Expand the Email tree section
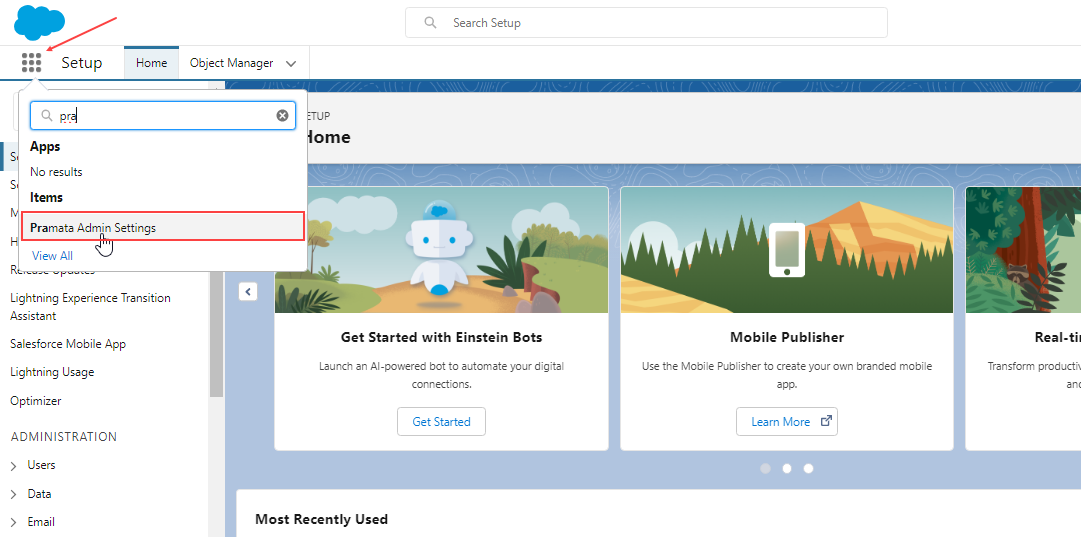This screenshot has width=1081, height=537. point(14,523)
